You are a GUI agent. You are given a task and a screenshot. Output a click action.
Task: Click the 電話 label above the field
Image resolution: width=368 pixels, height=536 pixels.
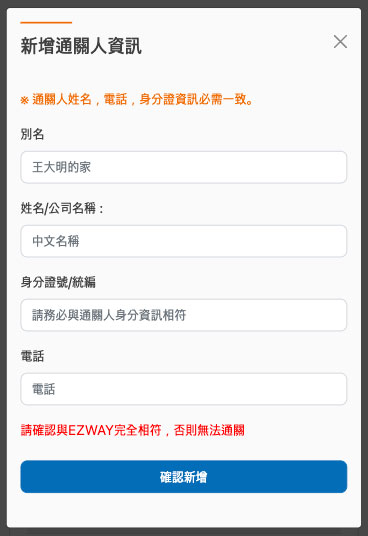[32, 356]
